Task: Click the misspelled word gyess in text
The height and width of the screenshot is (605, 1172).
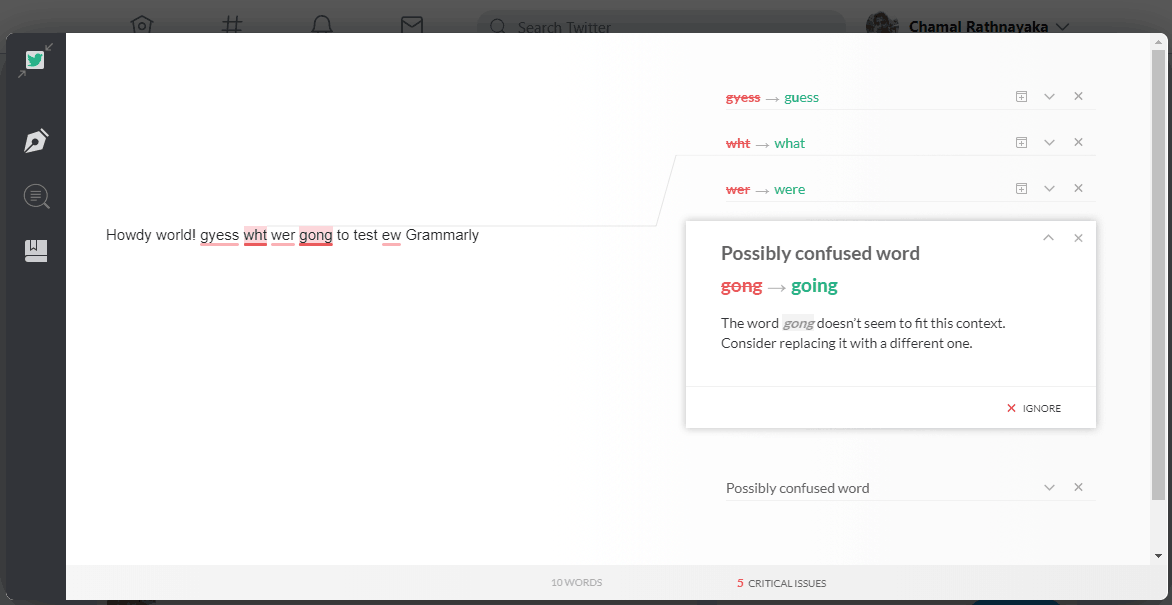Action: pos(219,236)
